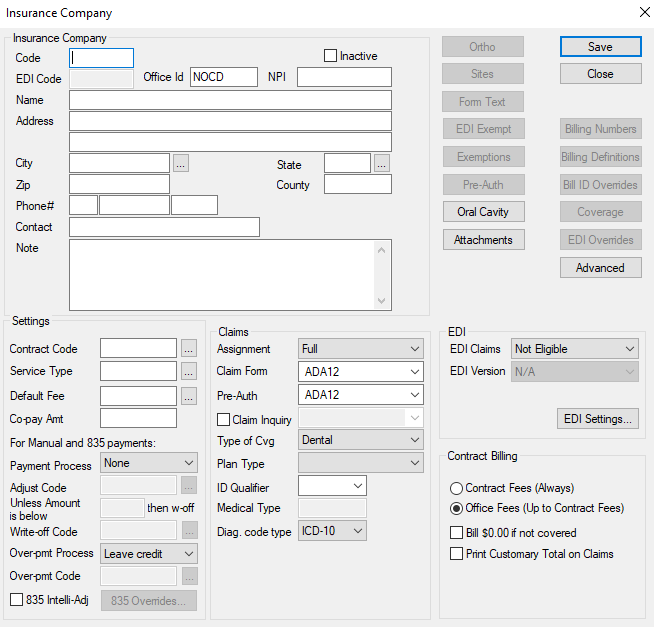Screen dimensions: 654x627
Task: Click the Advanced button
Action: [x=600, y=268]
